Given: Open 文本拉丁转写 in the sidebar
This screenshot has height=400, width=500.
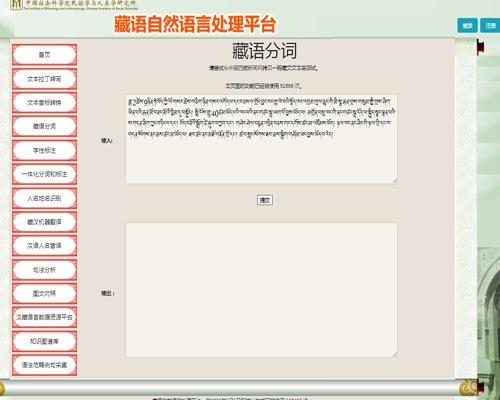Looking at the screenshot, I should [x=44, y=79].
